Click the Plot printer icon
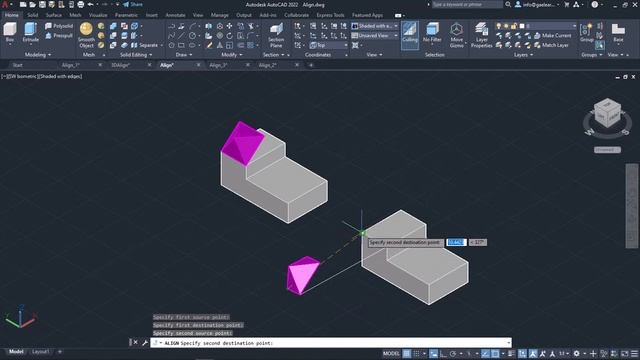Image resolution: width=640 pixels, height=360 pixels. (80, 4)
